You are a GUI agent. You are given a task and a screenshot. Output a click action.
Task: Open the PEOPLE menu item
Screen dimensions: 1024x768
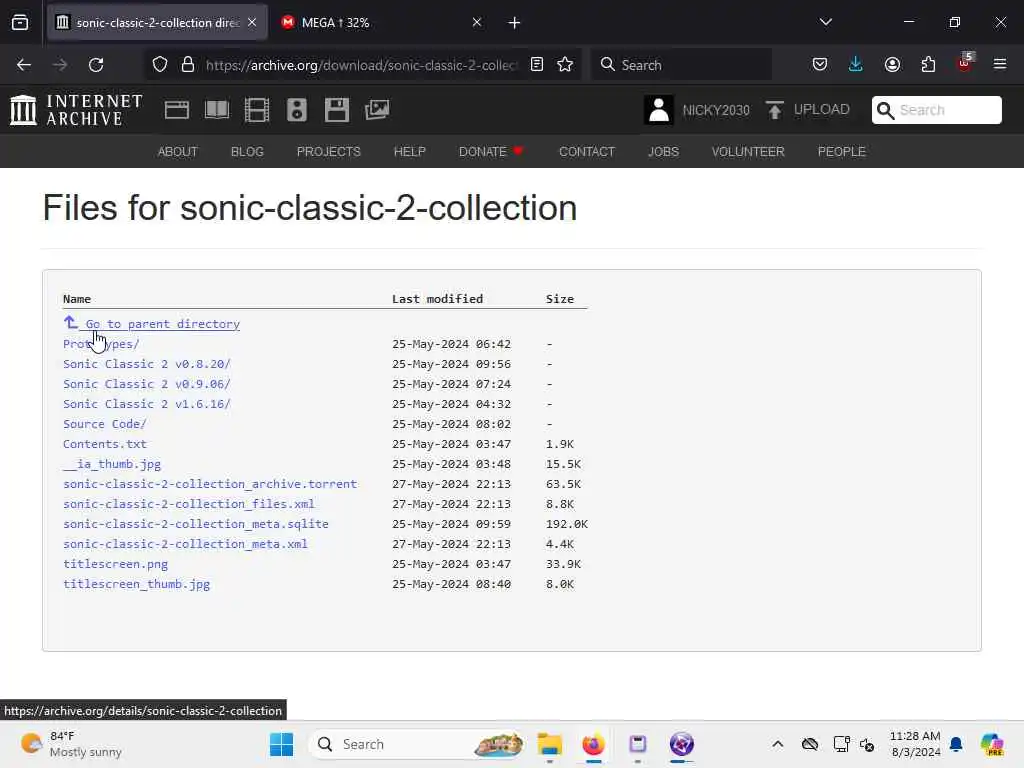tap(842, 152)
